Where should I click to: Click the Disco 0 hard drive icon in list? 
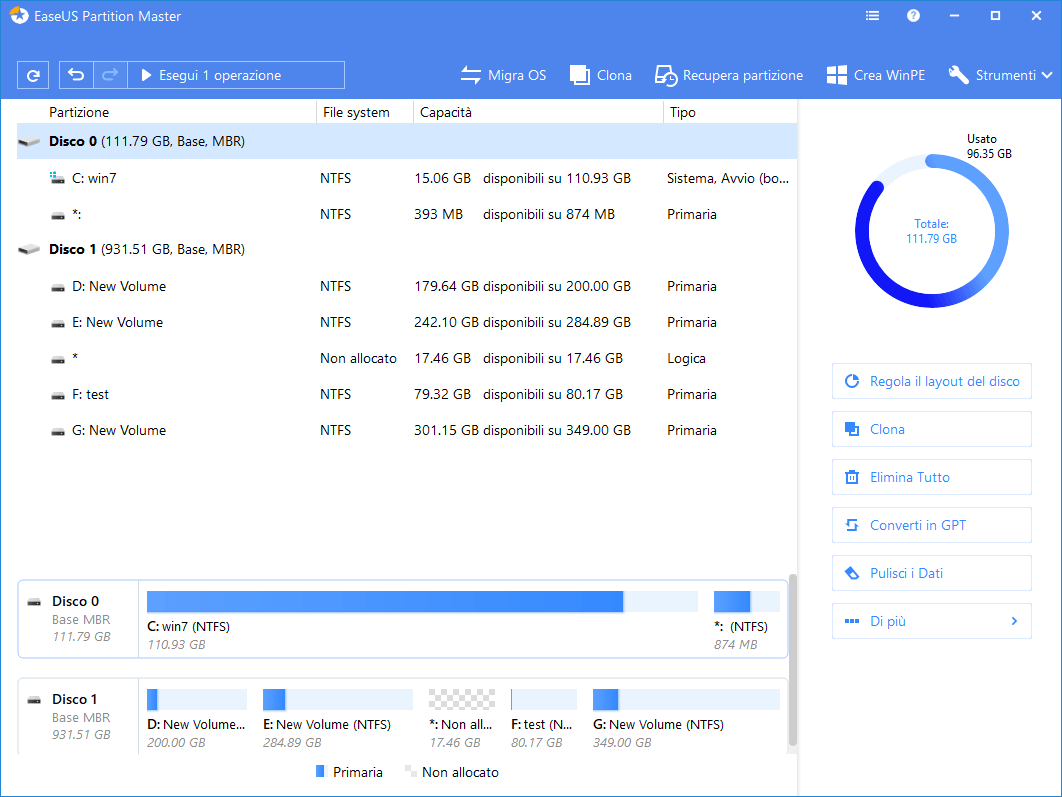[29, 142]
